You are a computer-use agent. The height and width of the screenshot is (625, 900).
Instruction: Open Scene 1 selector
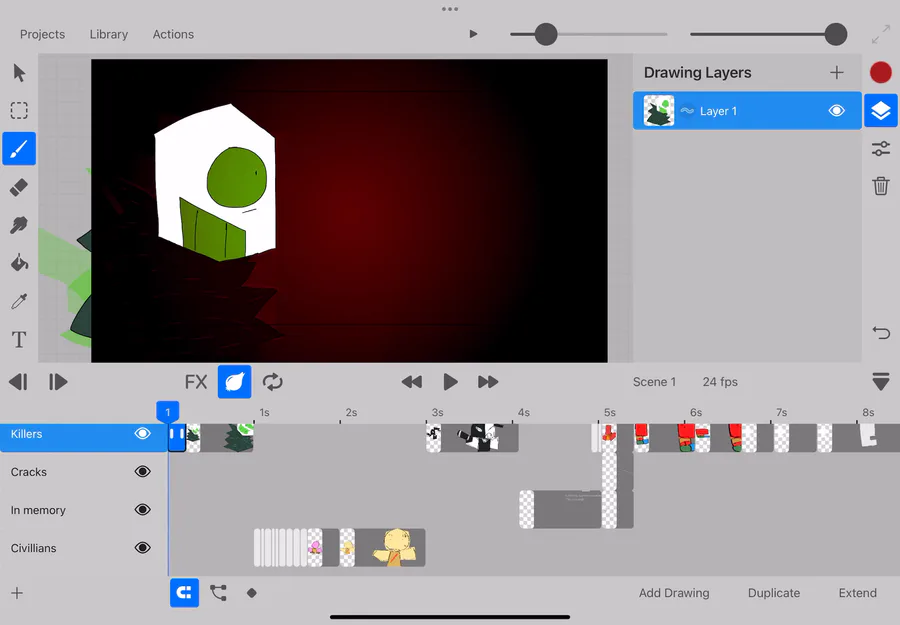click(654, 382)
